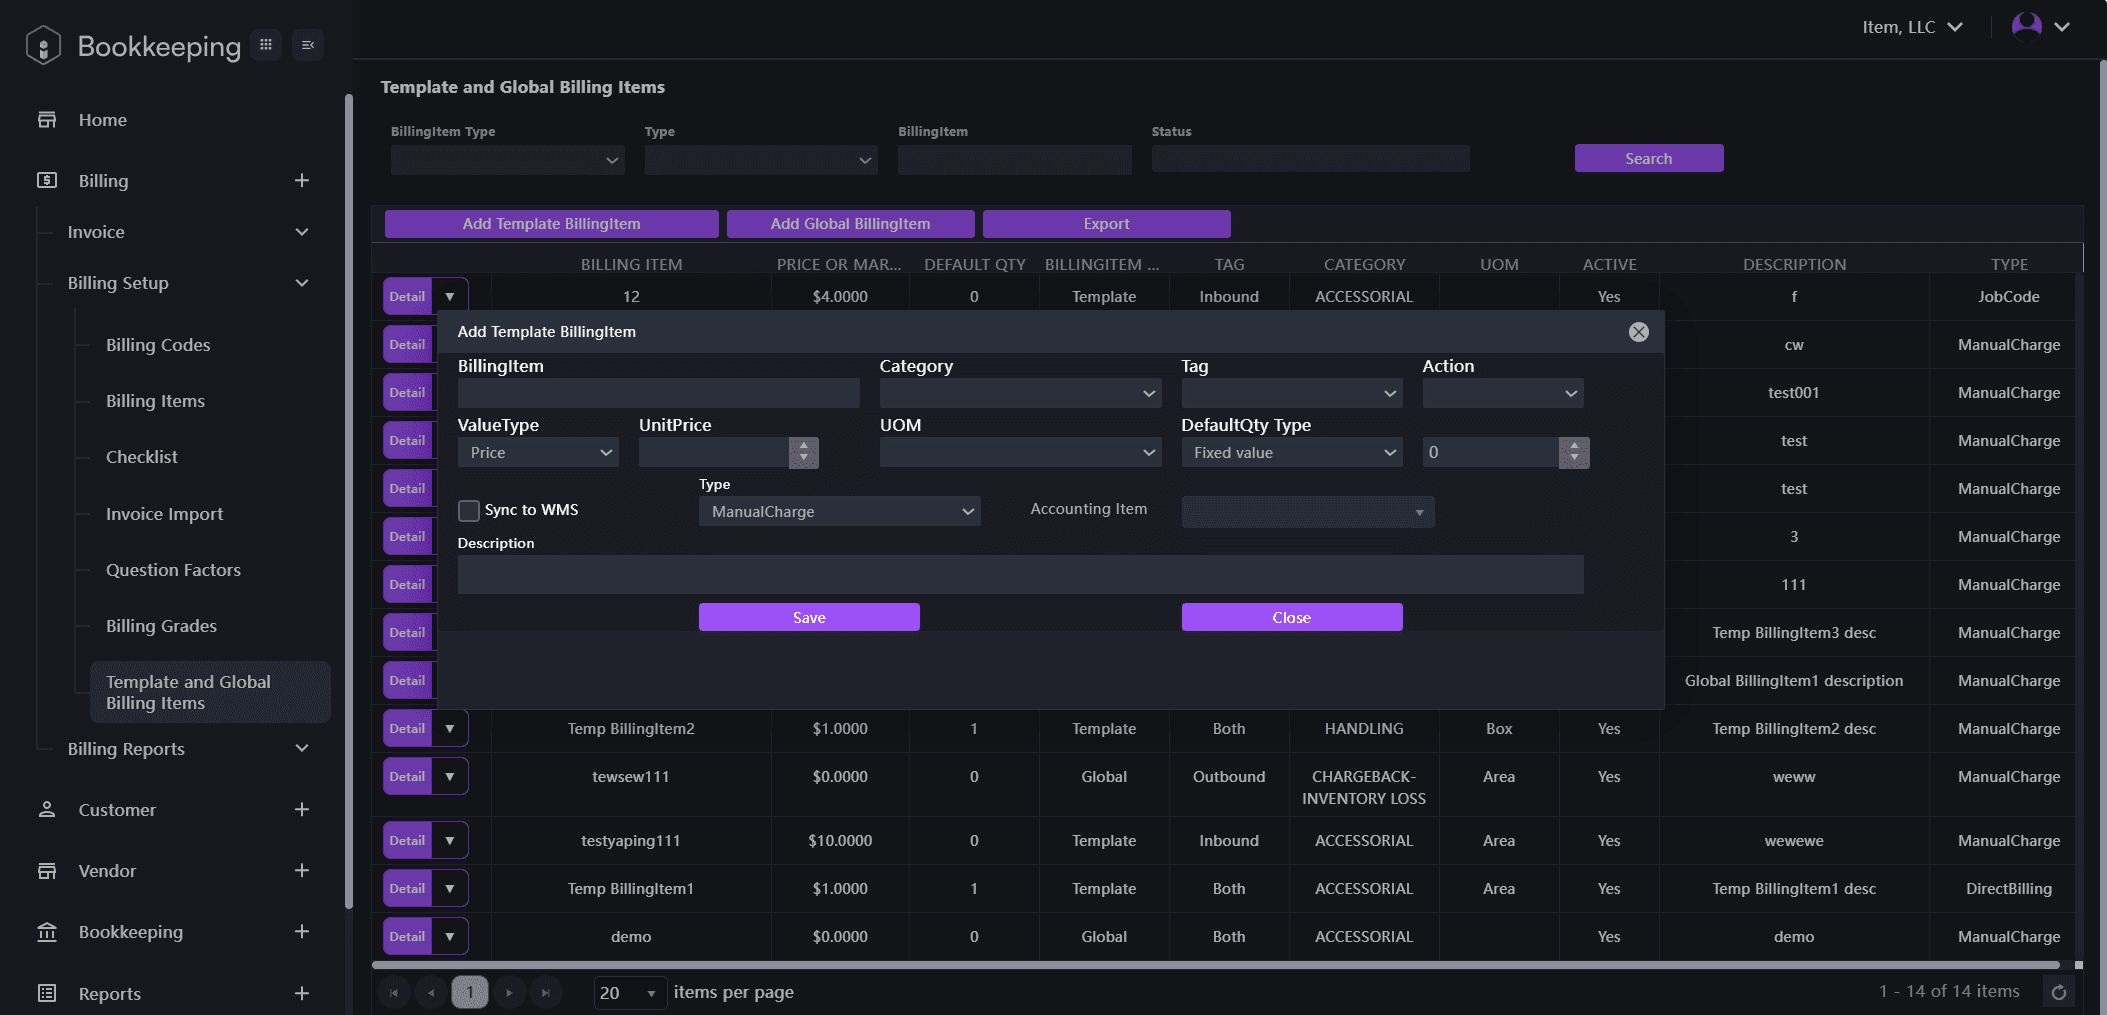Open Invoice Import menu item
The width and height of the screenshot is (2107, 1015).
164,513
